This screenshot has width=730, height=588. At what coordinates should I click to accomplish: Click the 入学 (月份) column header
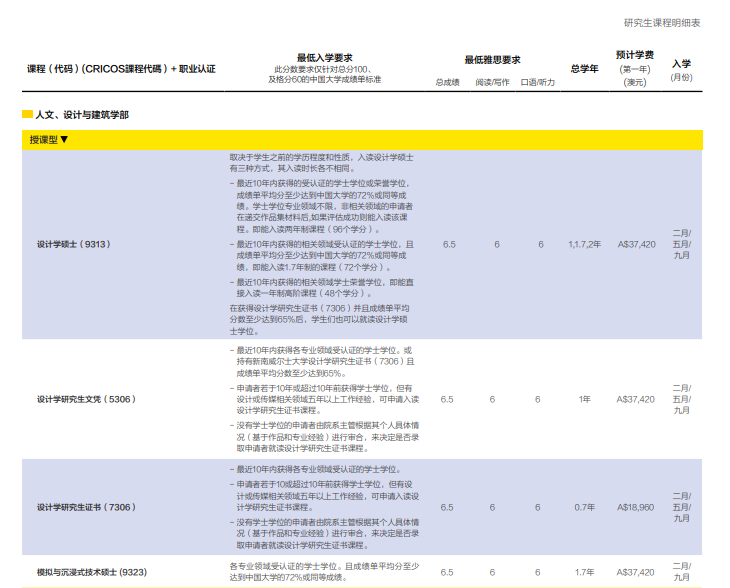tap(681, 64)
